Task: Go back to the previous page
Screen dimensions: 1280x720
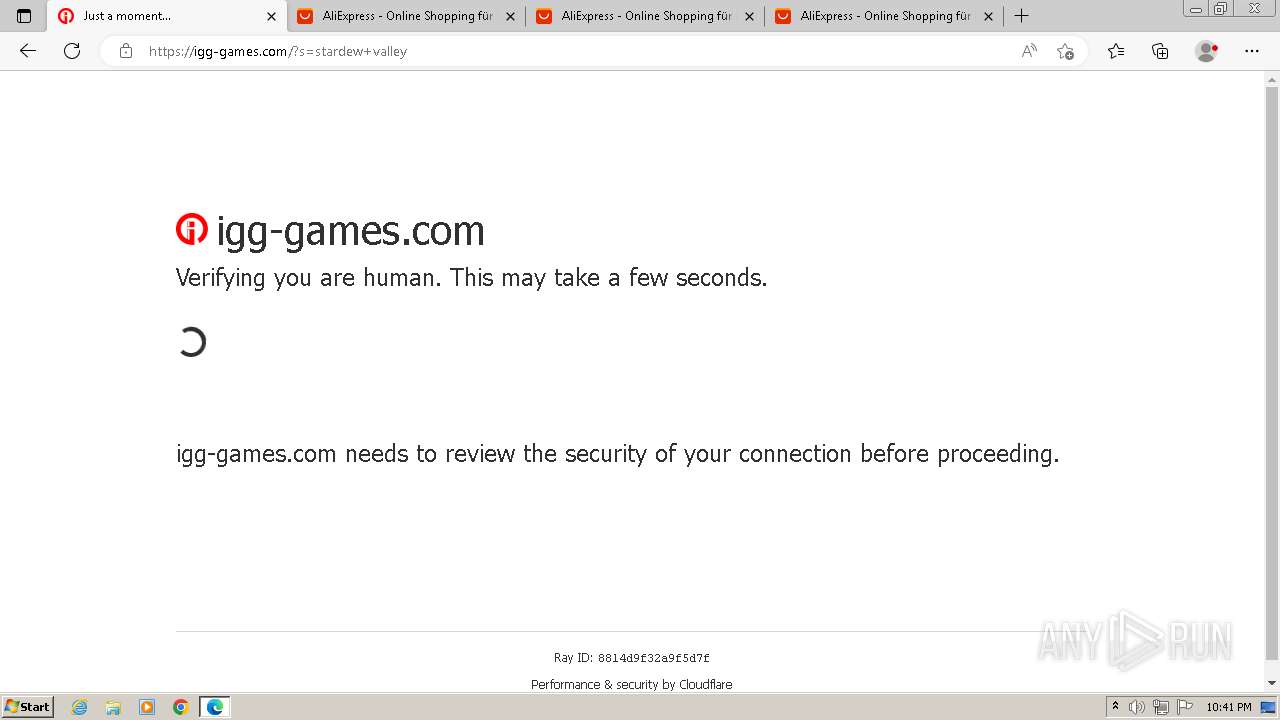Action: [28, 51]
